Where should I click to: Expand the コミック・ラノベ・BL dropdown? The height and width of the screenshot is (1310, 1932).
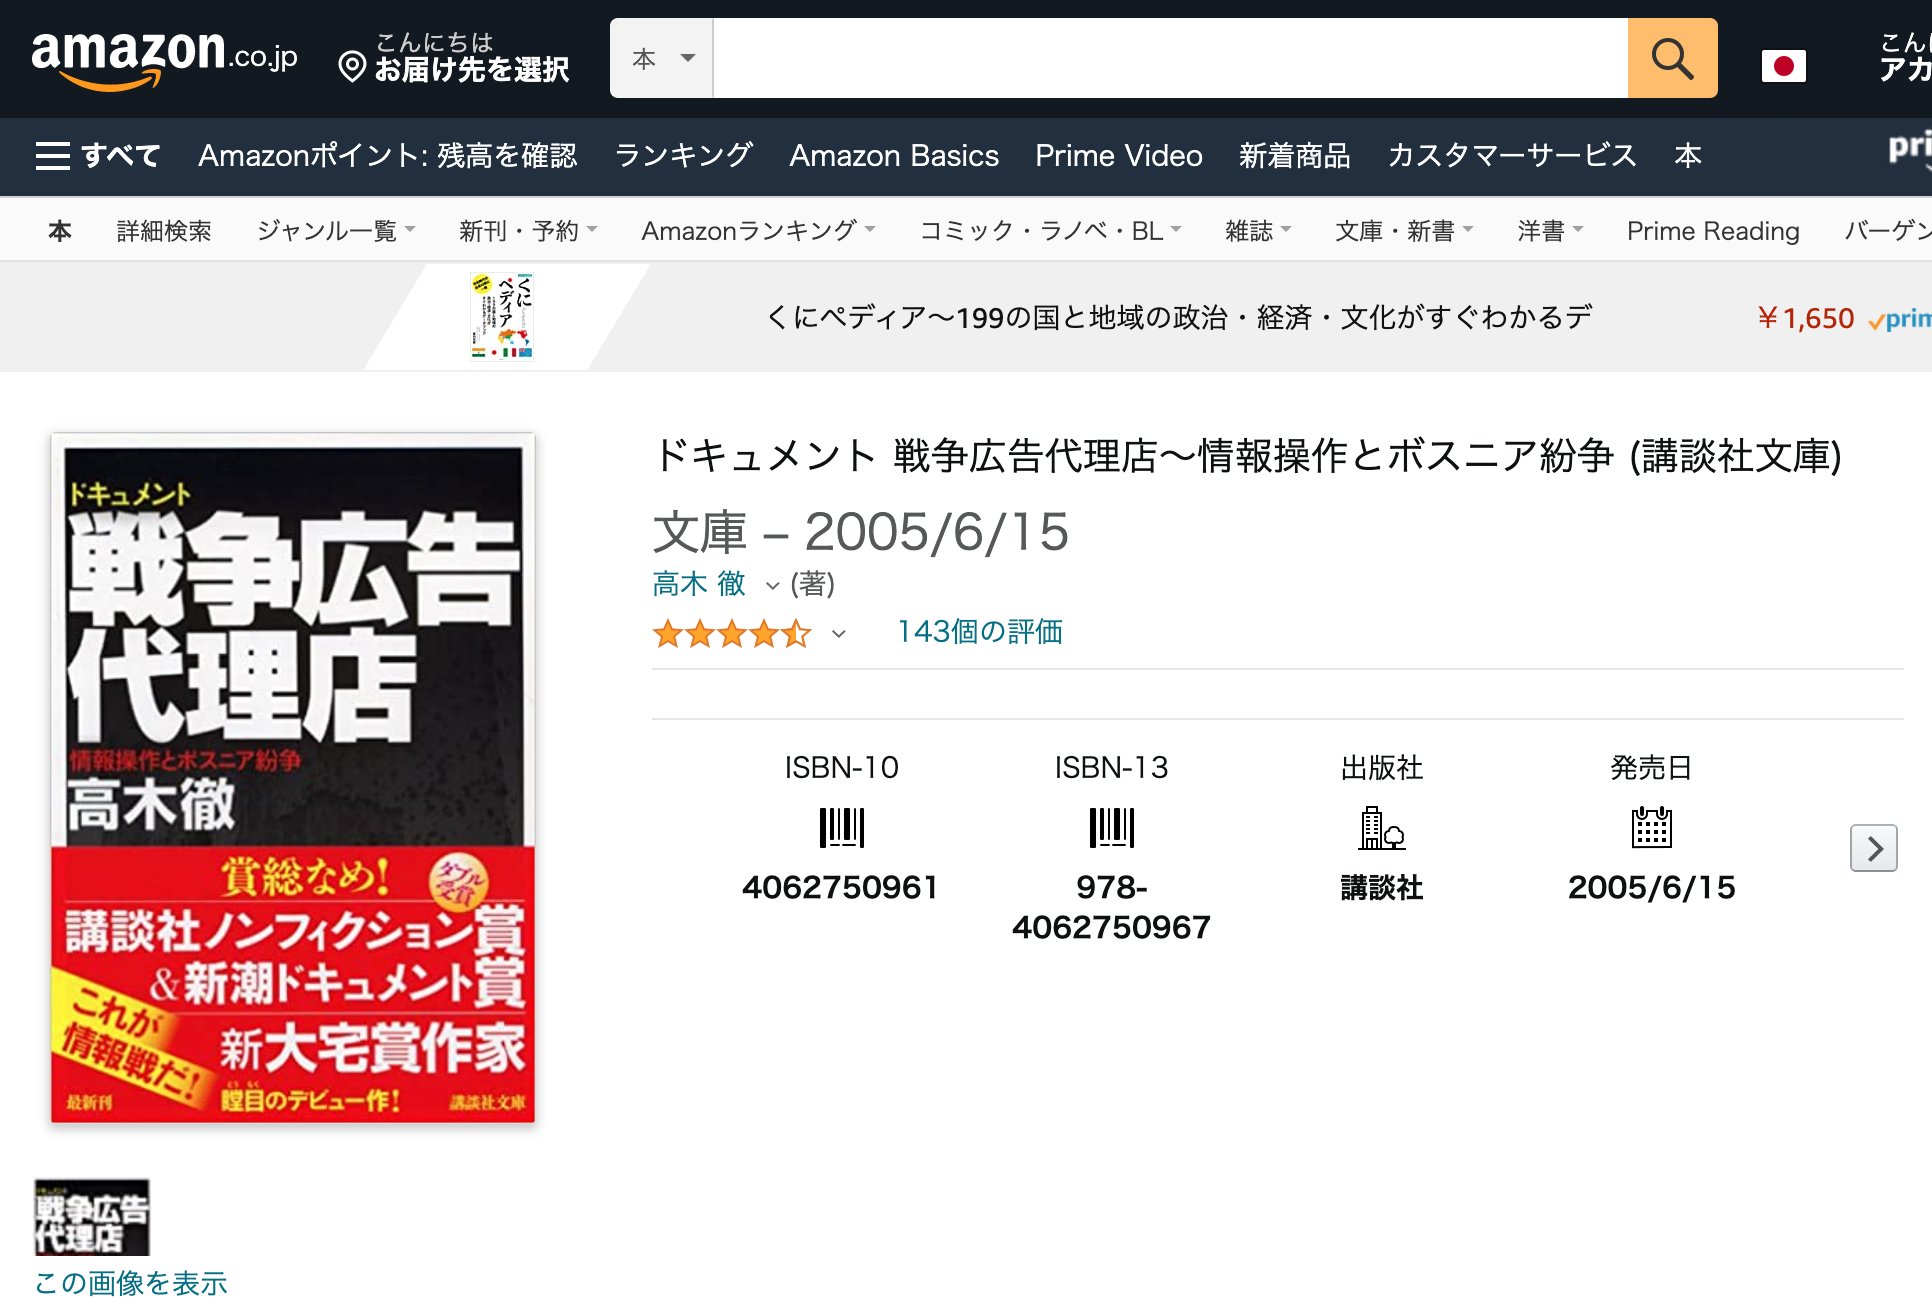[1050, 231]
